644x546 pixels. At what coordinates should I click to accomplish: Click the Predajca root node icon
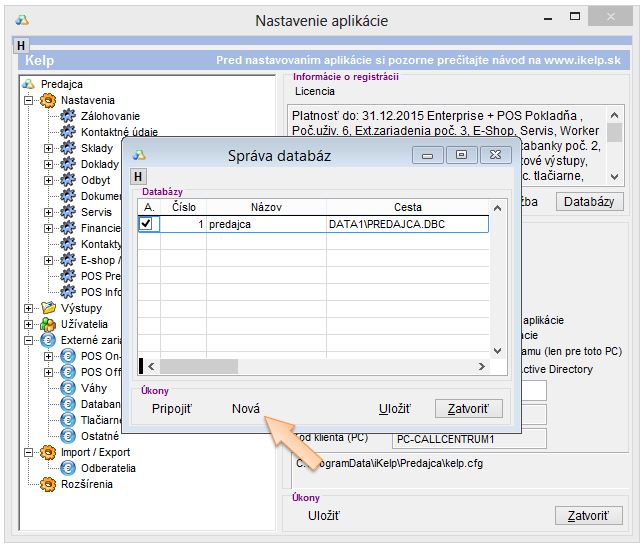pos(29,84)
